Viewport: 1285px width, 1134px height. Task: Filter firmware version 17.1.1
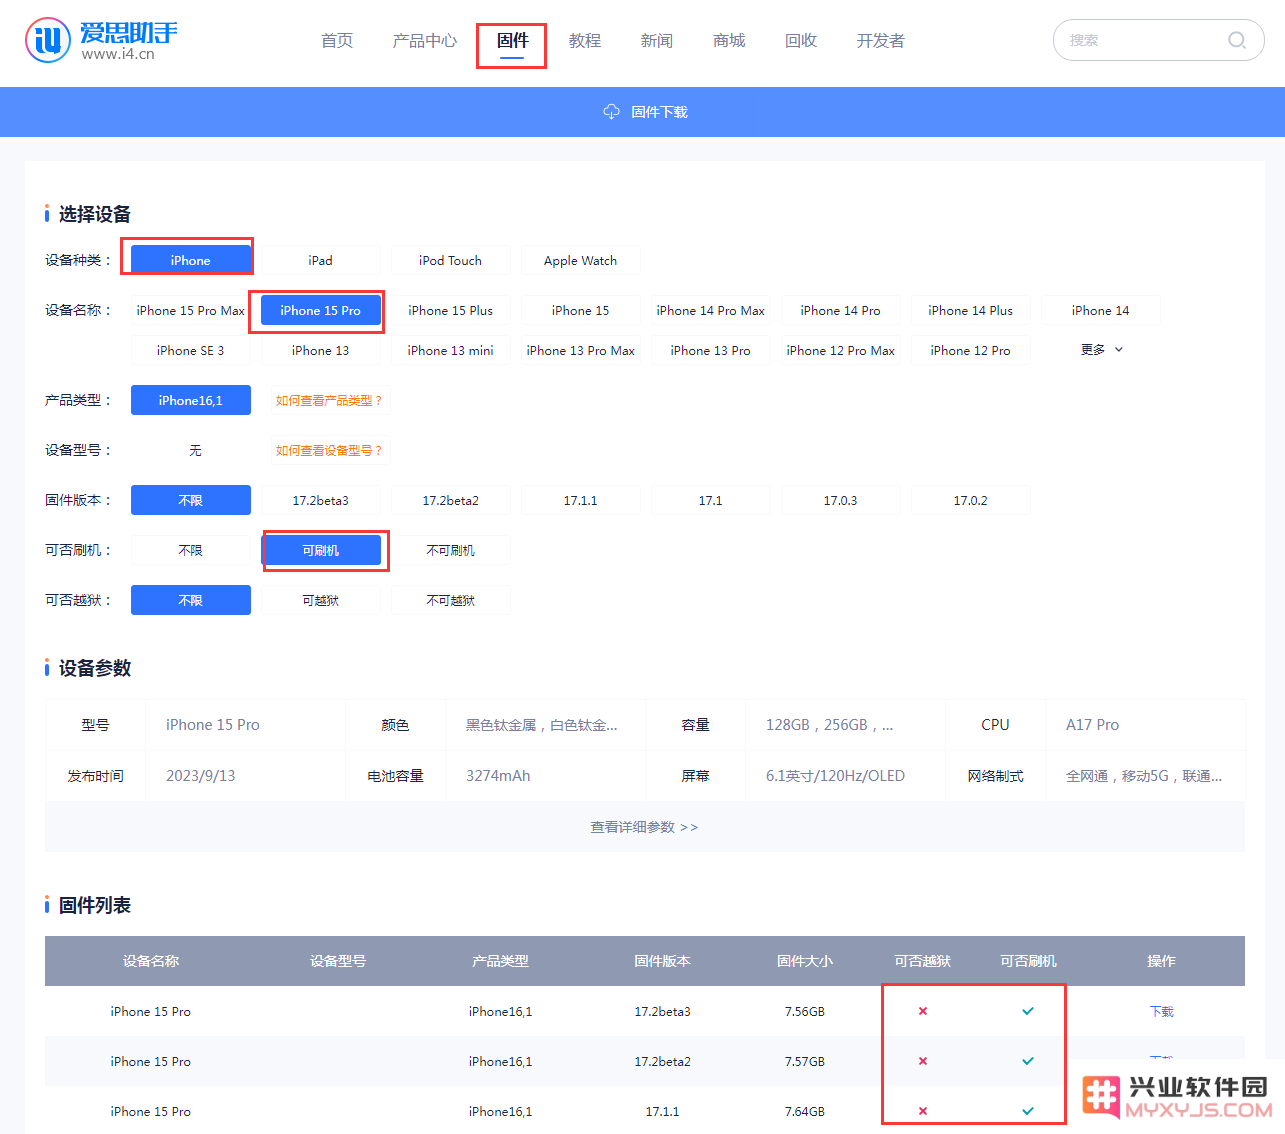click(581, 500)
